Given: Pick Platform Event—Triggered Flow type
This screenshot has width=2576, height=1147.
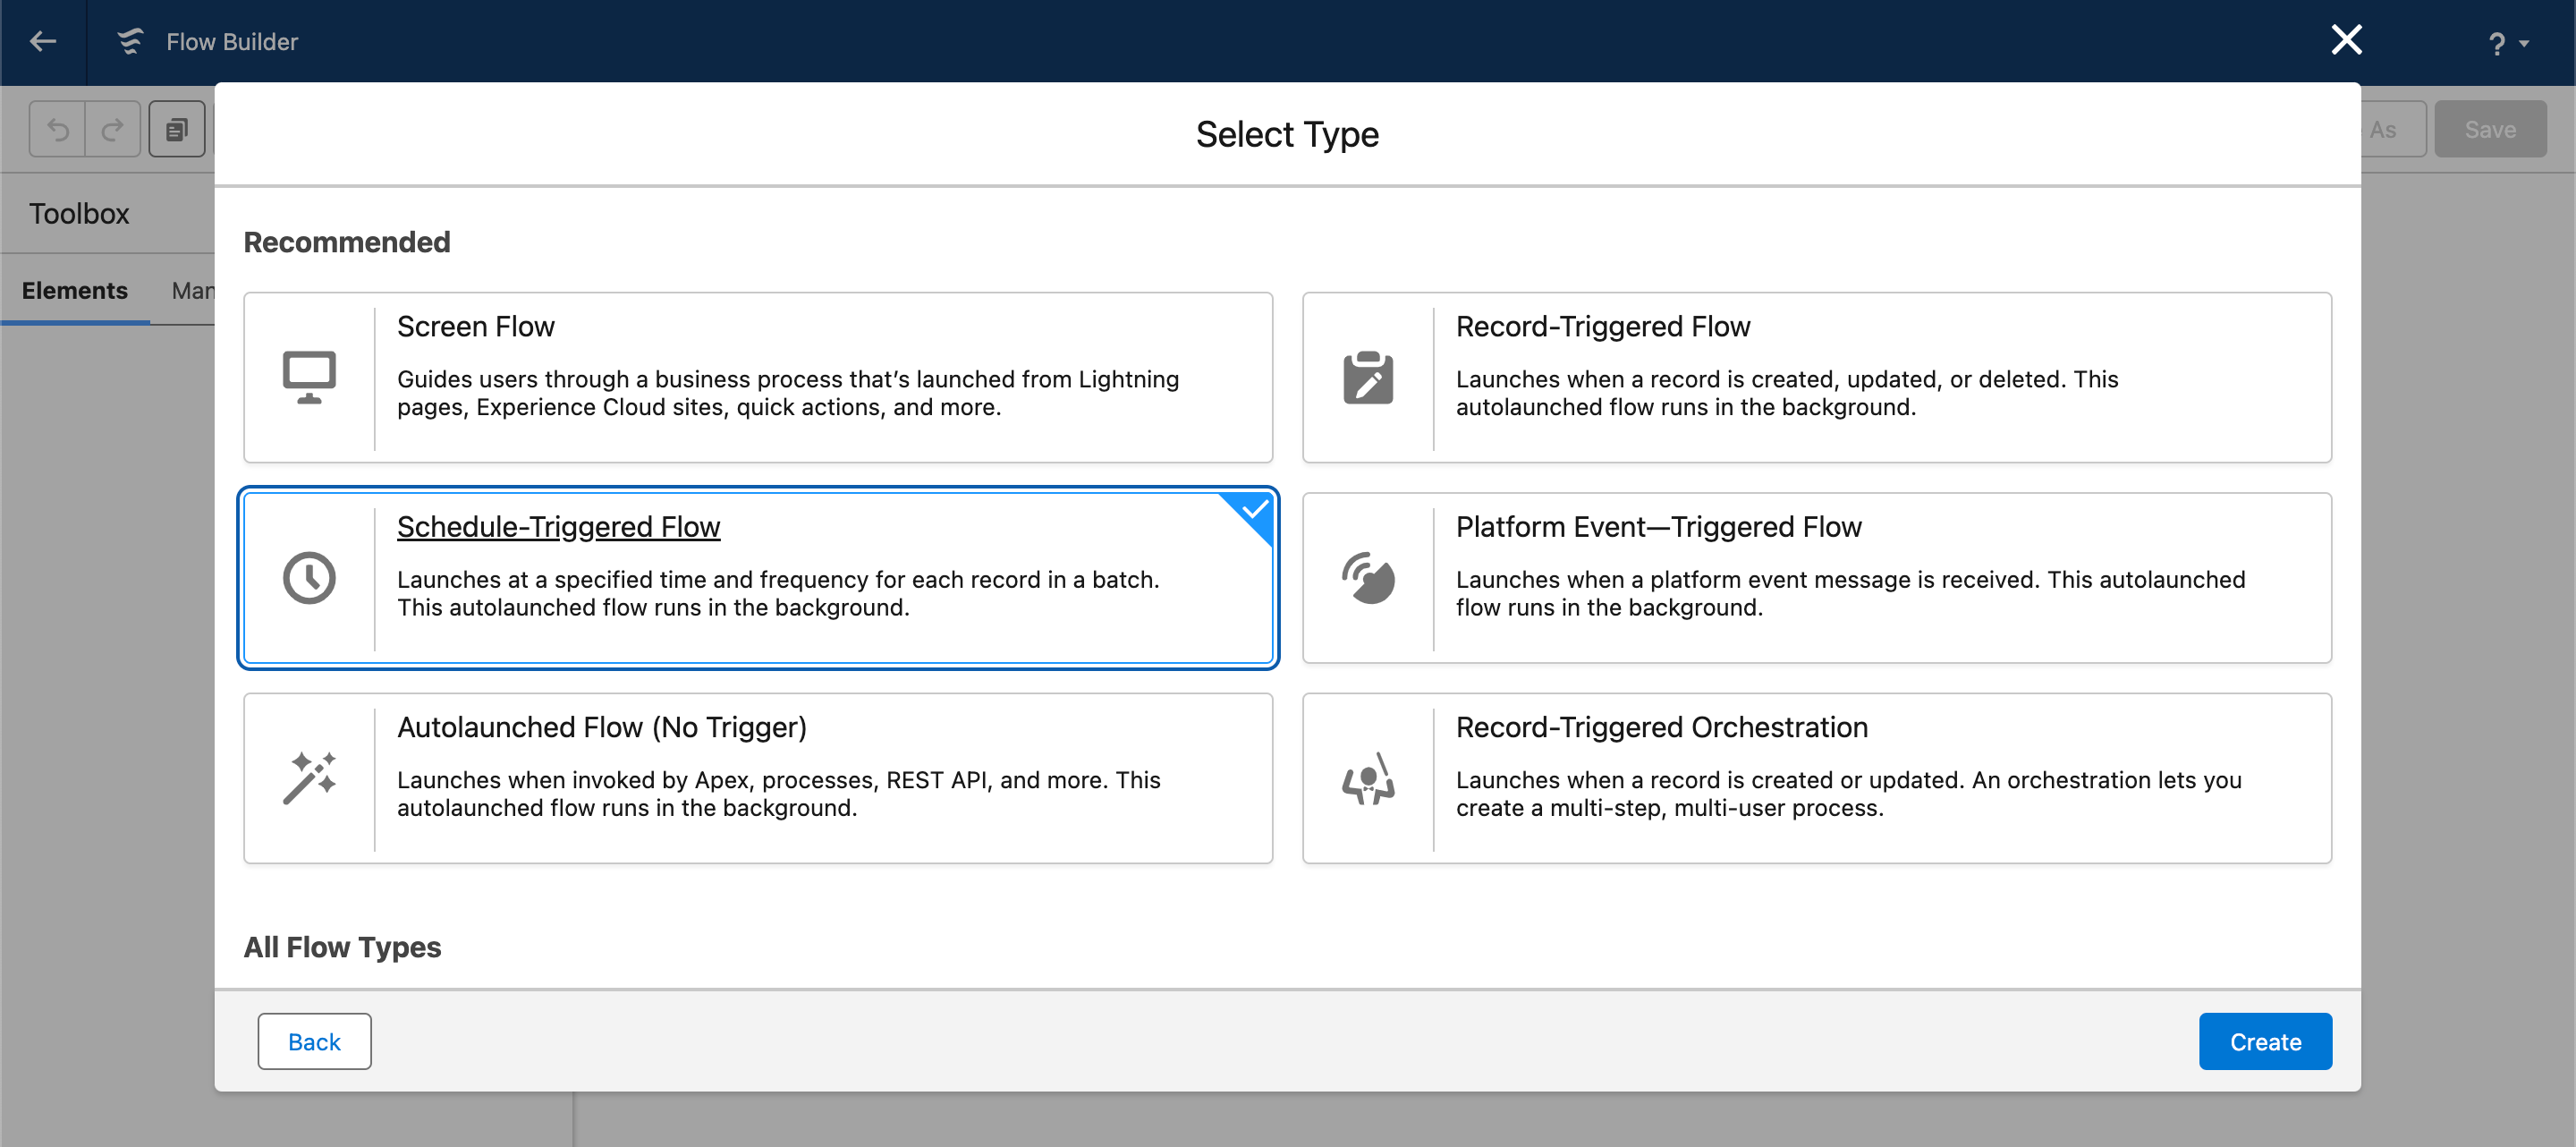Looking at the screenshot, I should [1815, 578].
